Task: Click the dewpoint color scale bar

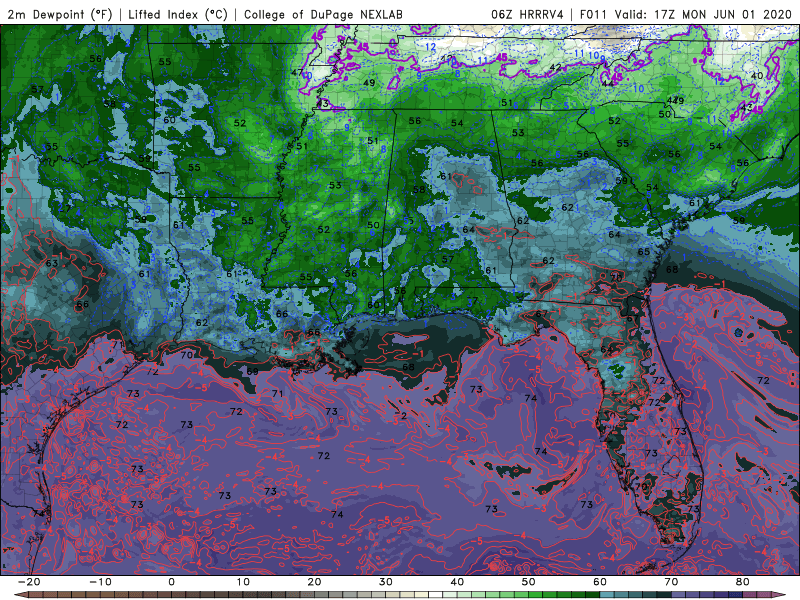Action: pyautogui.click(x=400, y=595)
